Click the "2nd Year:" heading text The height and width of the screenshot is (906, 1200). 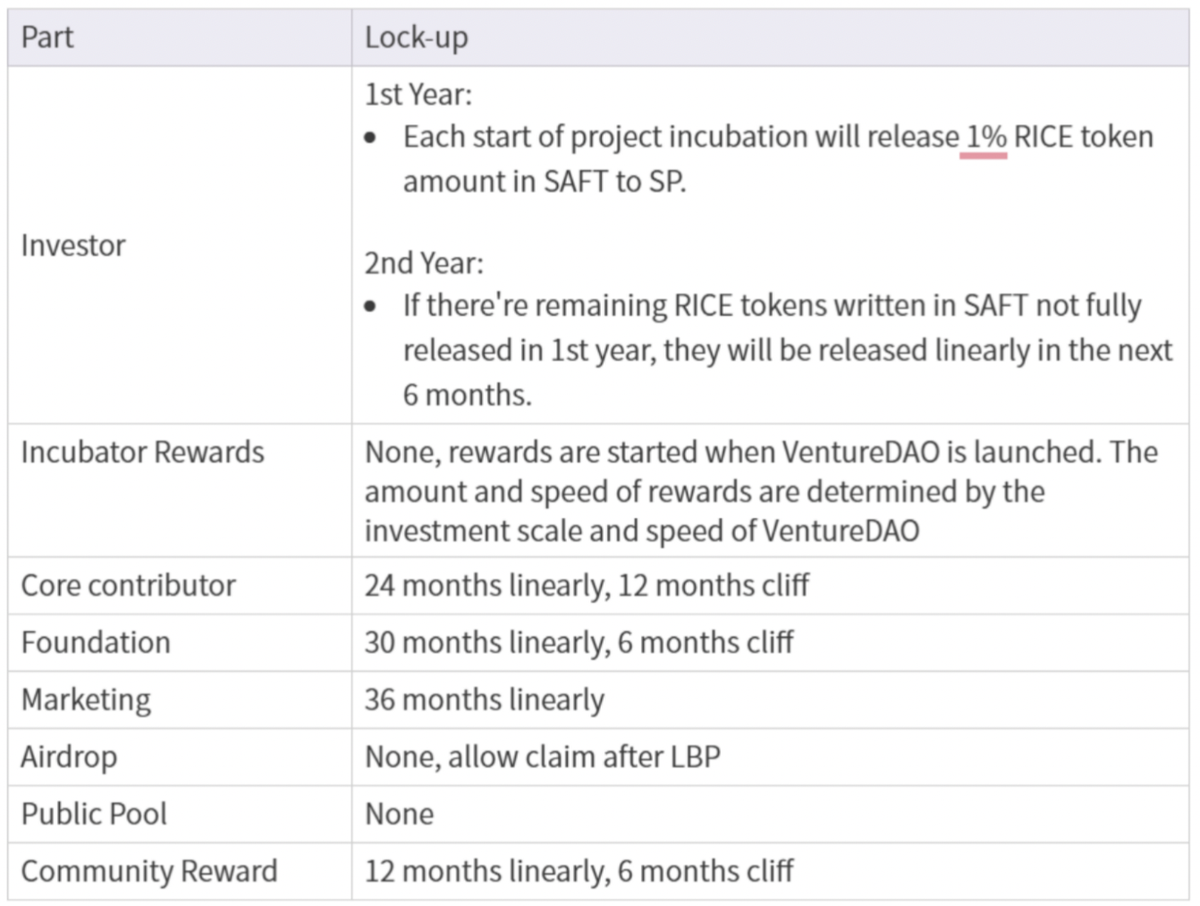click(423, 264)
